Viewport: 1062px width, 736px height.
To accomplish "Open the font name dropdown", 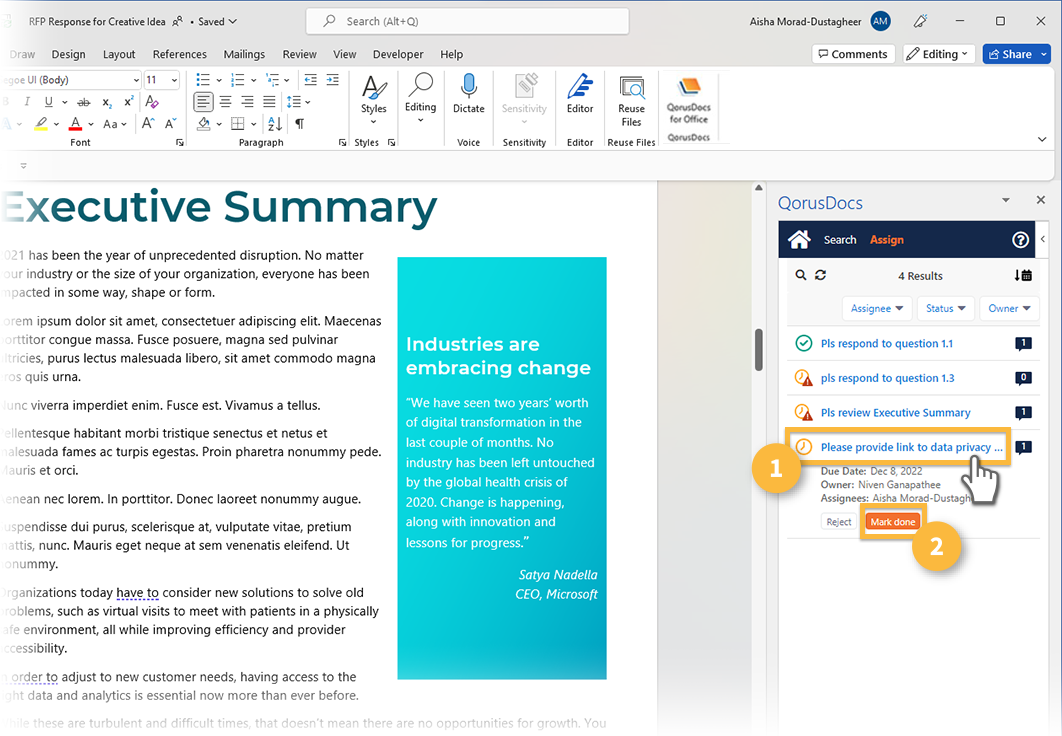I will pos(136,80).
